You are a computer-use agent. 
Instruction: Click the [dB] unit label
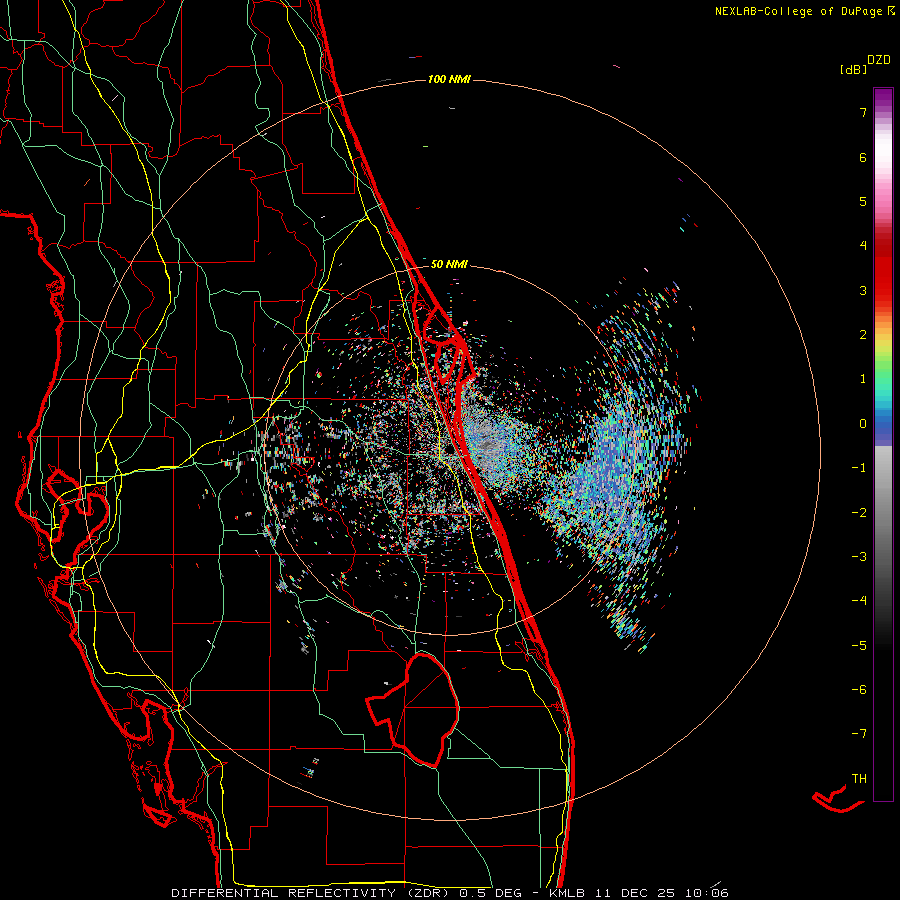click(854, 70)
